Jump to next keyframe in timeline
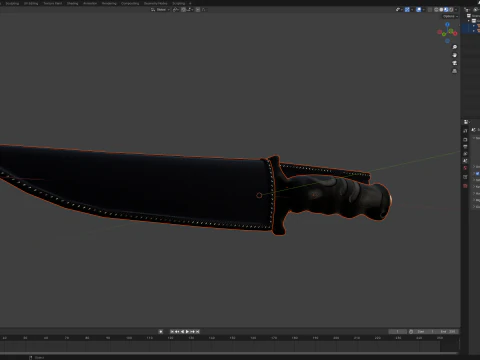Image resolution: width=480 pixels, height=360 pixels. [193, 331]
